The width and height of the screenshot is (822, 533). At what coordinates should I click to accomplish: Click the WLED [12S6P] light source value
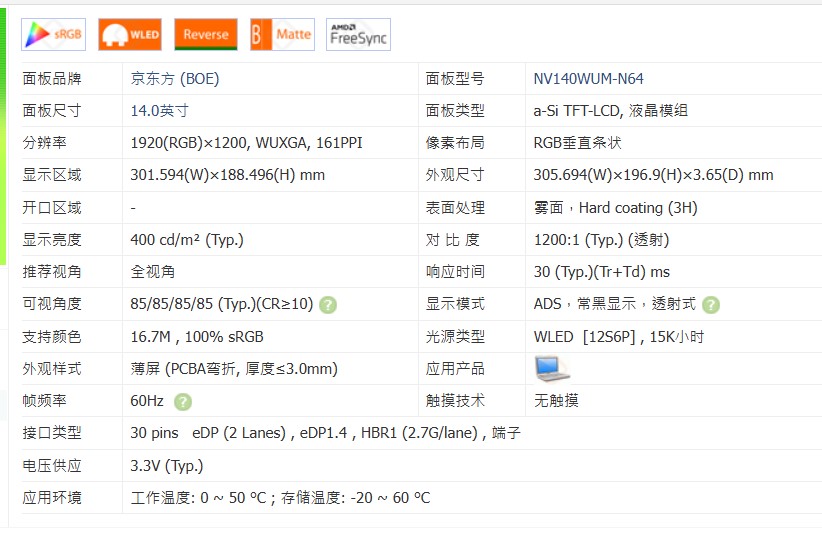619,337
